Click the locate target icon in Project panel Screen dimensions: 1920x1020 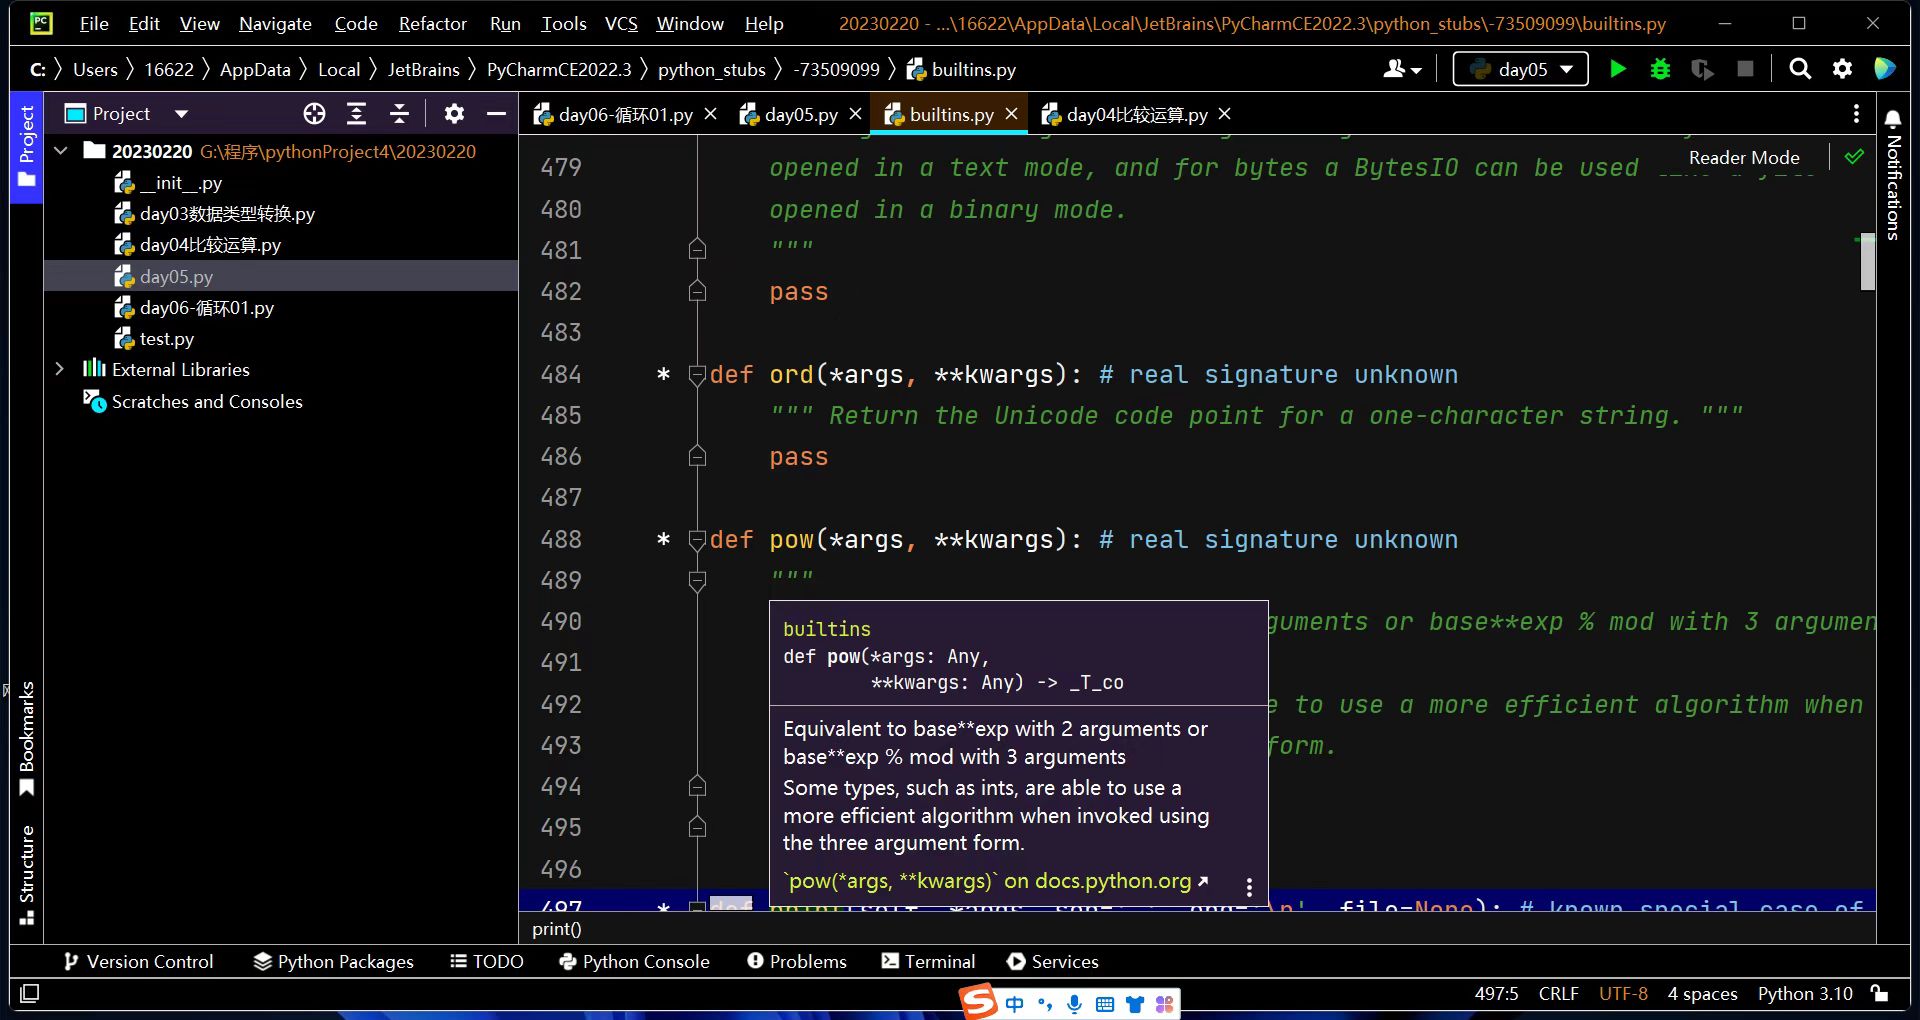(314, 114)
